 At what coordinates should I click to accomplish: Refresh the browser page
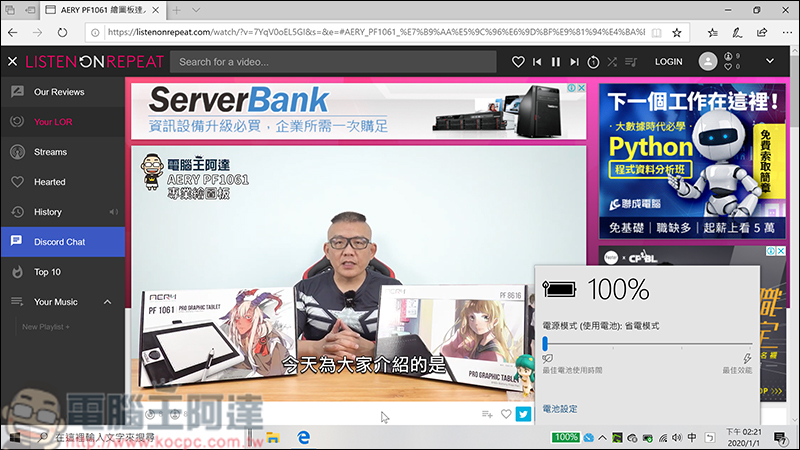(62, 33)
